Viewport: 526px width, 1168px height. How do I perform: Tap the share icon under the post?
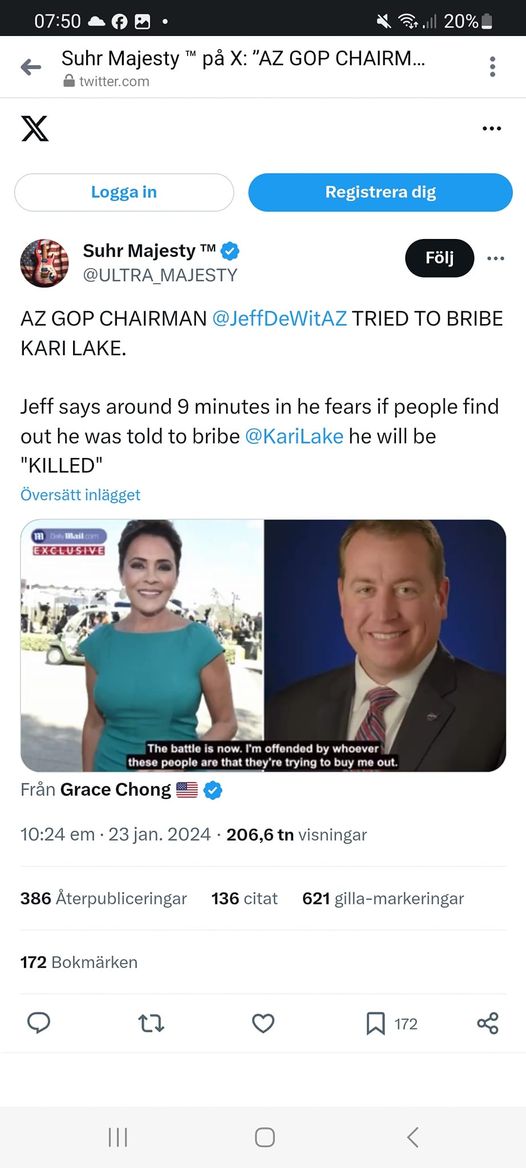click(487, 1023)
